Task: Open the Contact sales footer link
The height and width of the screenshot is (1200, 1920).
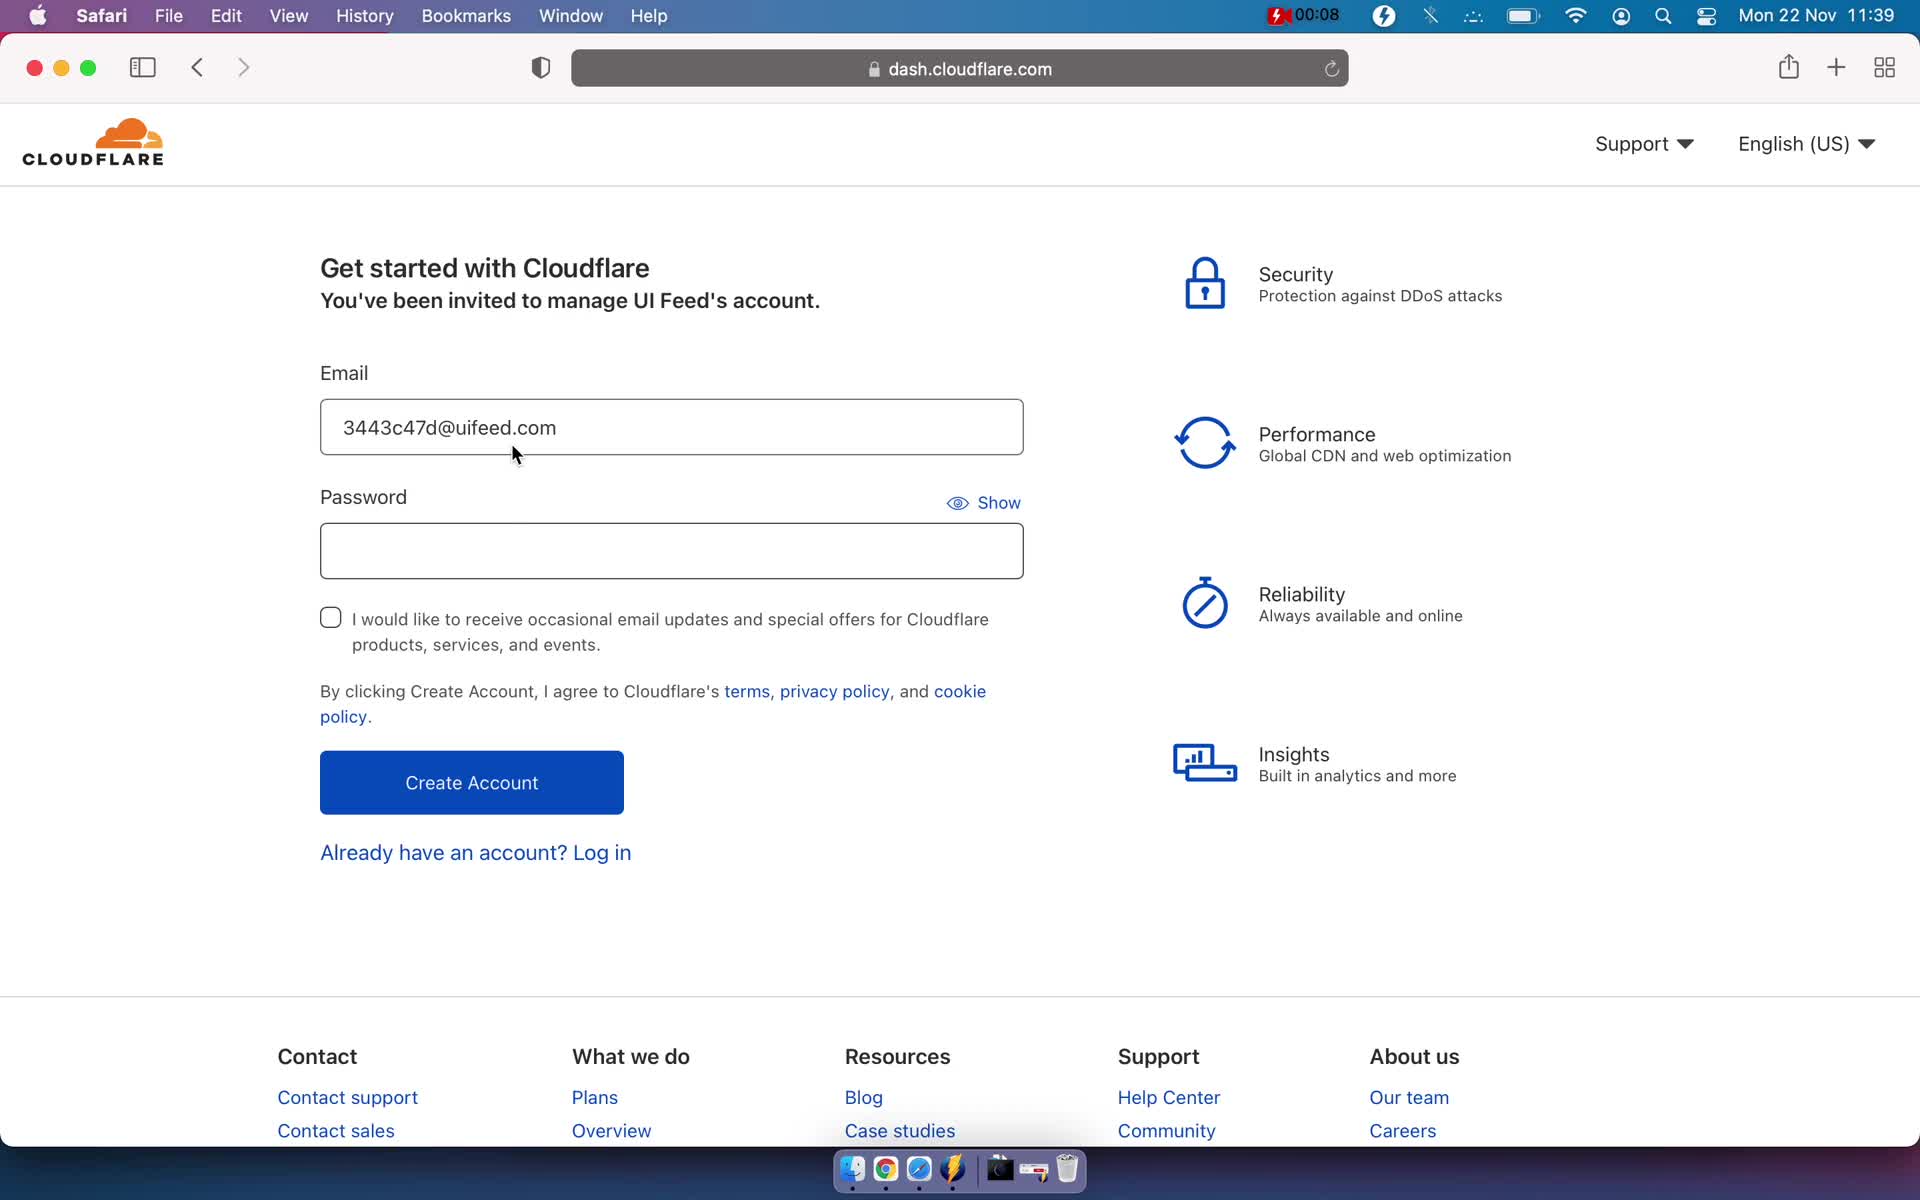Action: click(x=336, y=1131)
